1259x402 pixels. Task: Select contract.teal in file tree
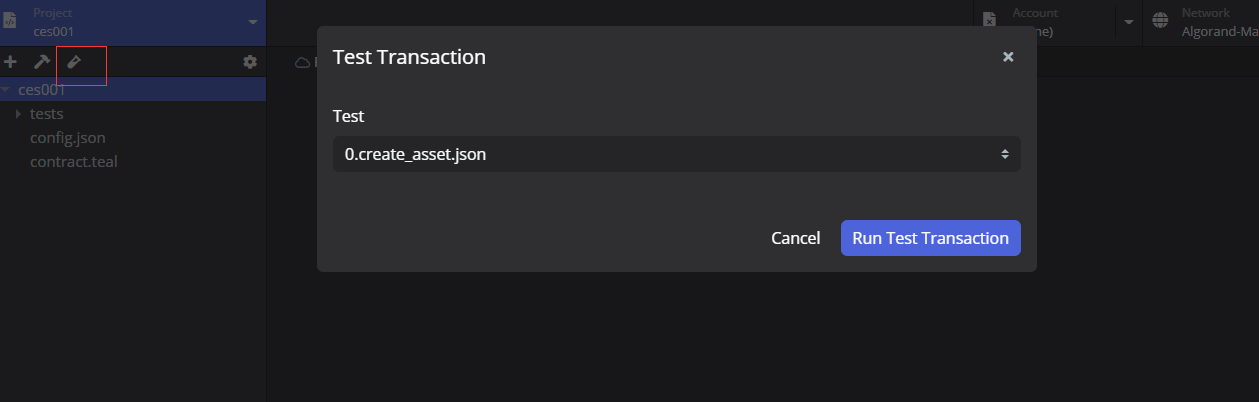pyautogui.click(x=74, y=161)
